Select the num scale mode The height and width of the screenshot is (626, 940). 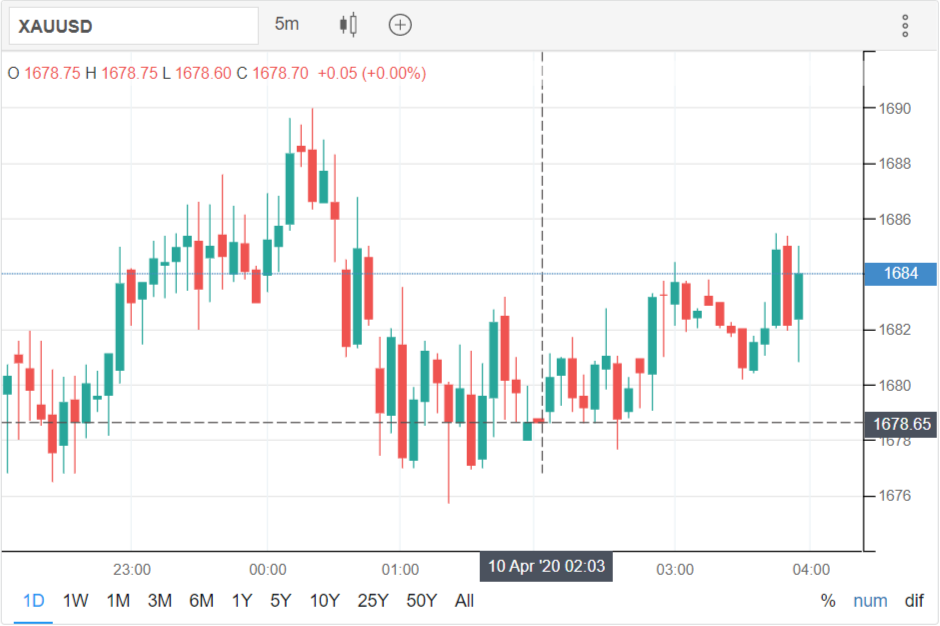tap(870, 600)
